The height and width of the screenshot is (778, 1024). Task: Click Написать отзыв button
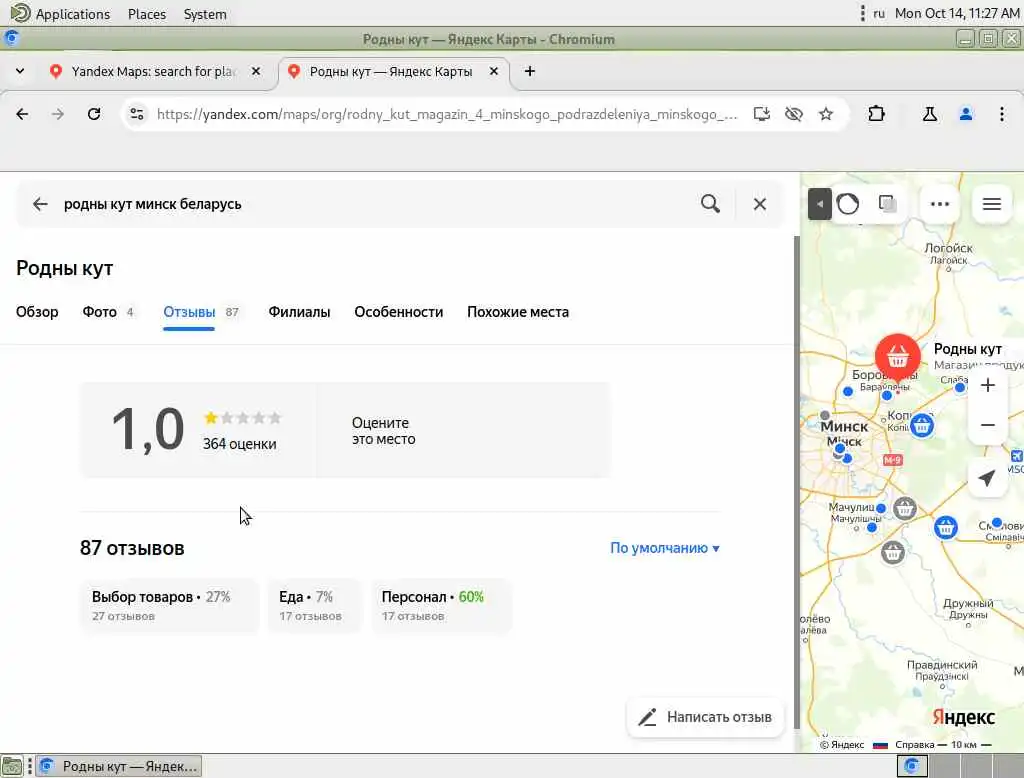(705, 717)
